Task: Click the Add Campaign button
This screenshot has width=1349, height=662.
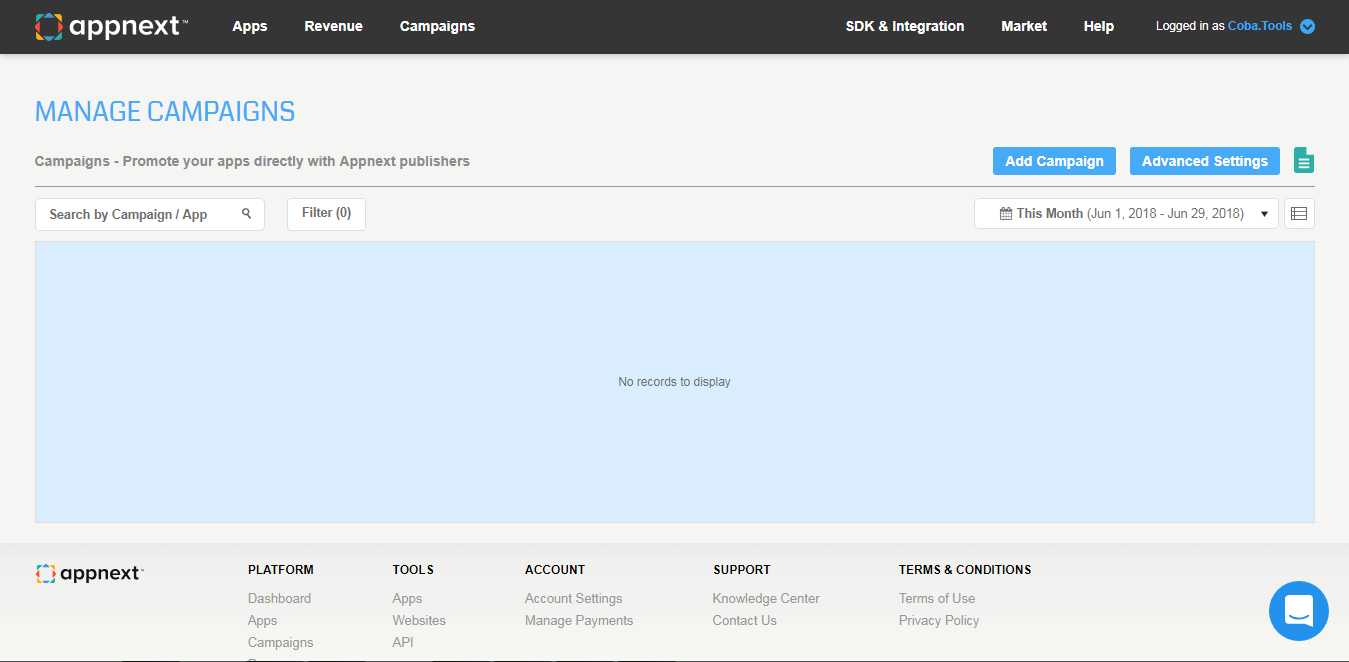Action: pos(1054,161)
